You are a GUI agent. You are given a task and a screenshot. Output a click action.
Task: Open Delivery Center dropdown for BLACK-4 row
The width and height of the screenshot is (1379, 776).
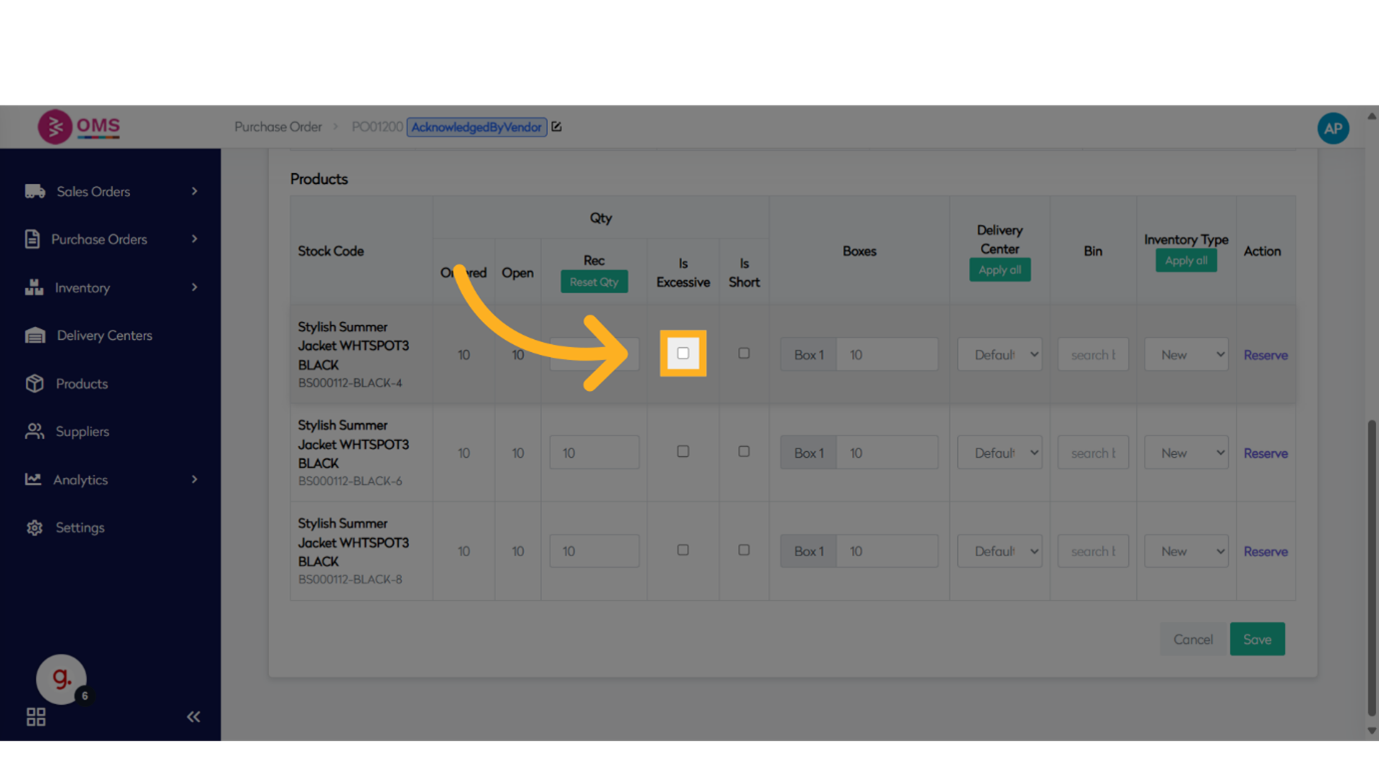(999, 355)
